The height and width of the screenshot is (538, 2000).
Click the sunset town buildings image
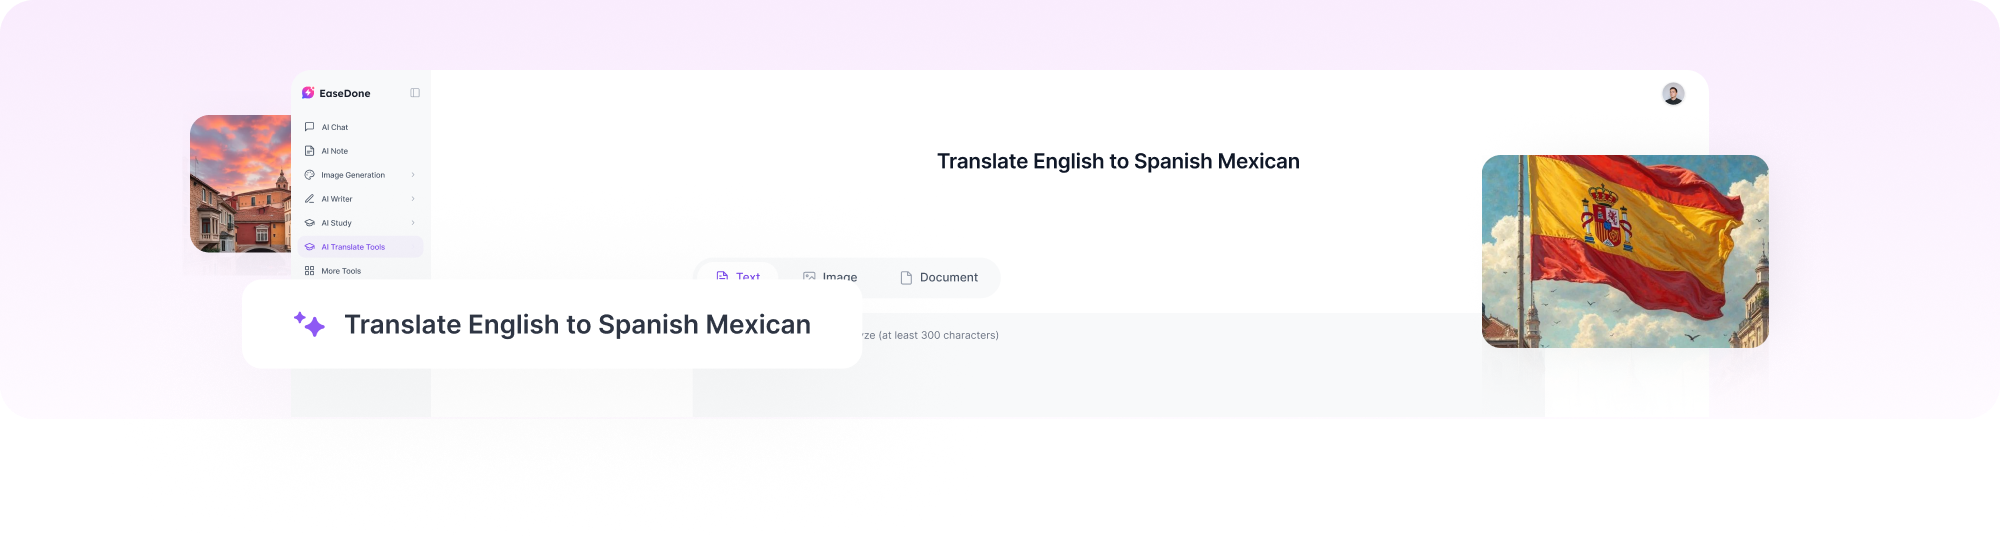(x=240, y=183)
